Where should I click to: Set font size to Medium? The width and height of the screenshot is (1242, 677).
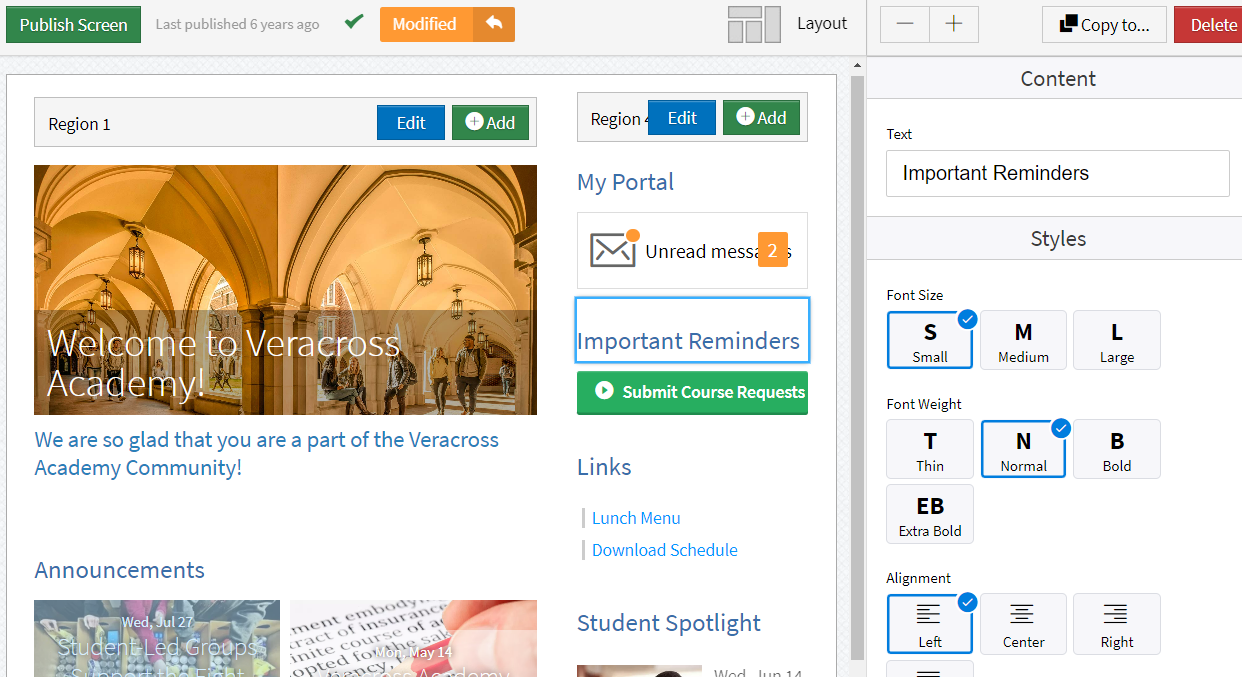pos(1023,340)
